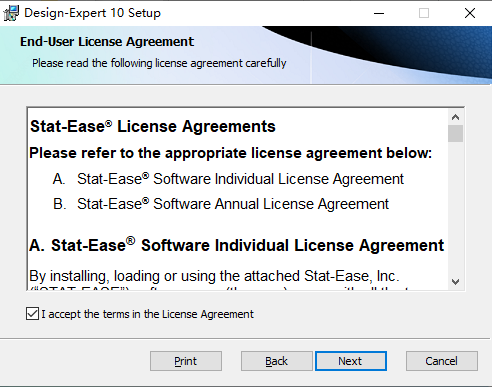Print the license agreement

click(186, 361)
